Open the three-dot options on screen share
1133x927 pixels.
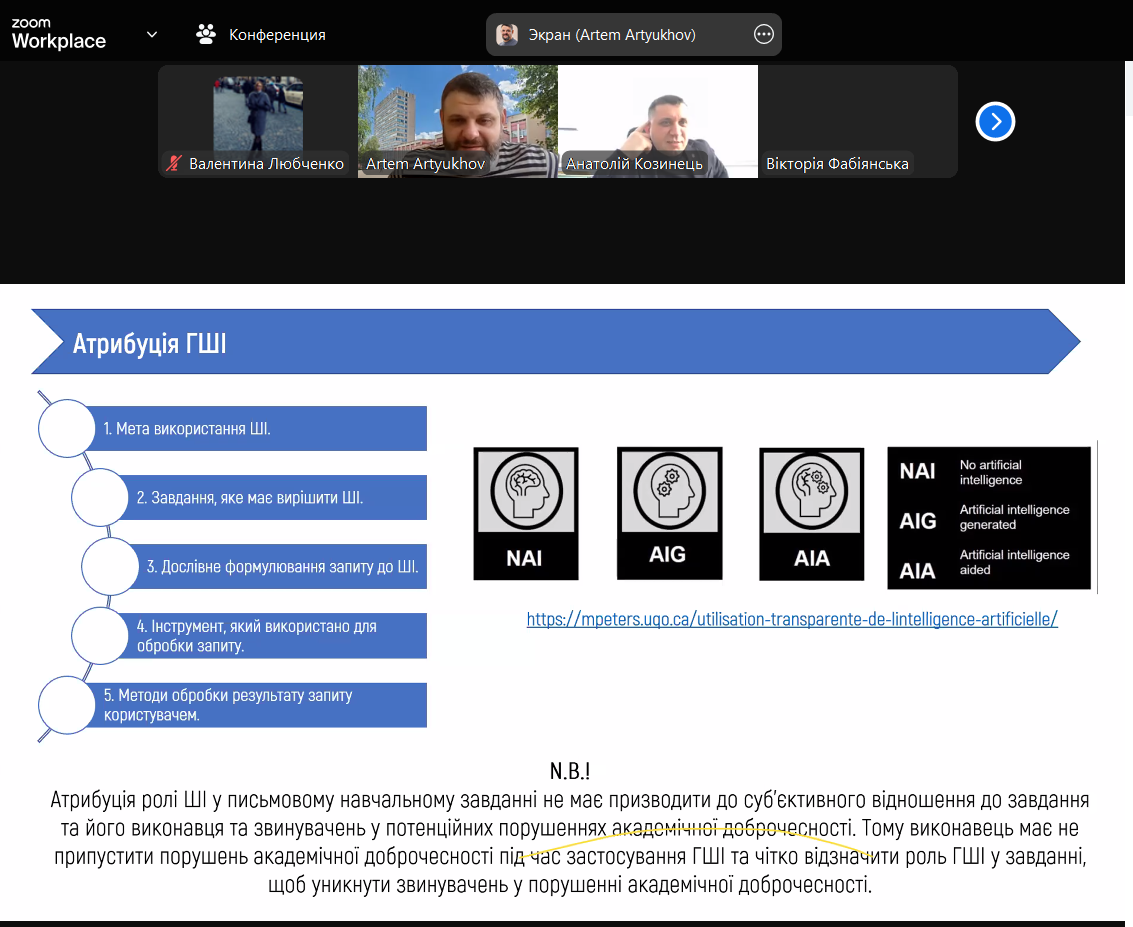[764, 34]
